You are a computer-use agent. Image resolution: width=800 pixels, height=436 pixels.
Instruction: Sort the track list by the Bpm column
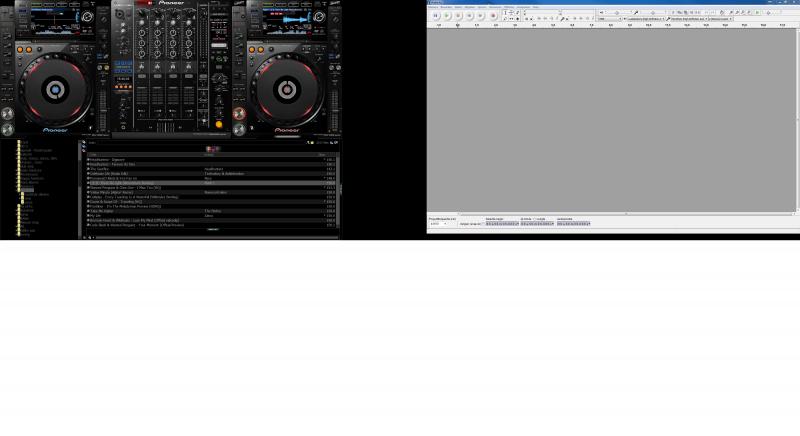[322, 155]
